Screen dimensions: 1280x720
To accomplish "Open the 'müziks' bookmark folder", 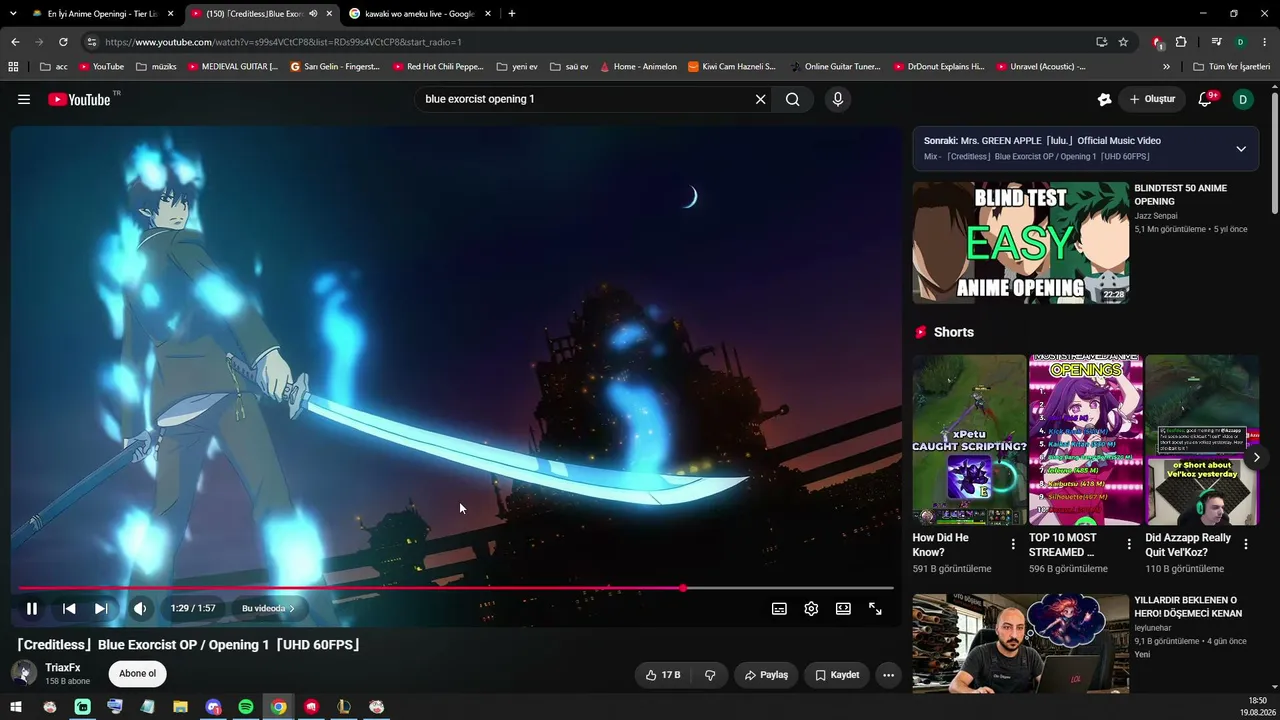I will click(x=156, y=67).
